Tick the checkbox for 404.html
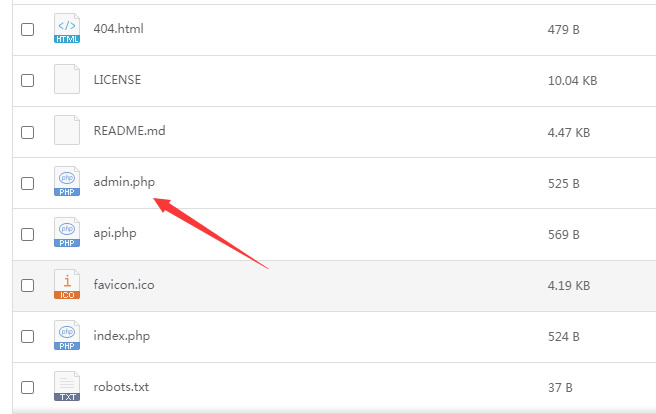 click(x=28, y=29)
